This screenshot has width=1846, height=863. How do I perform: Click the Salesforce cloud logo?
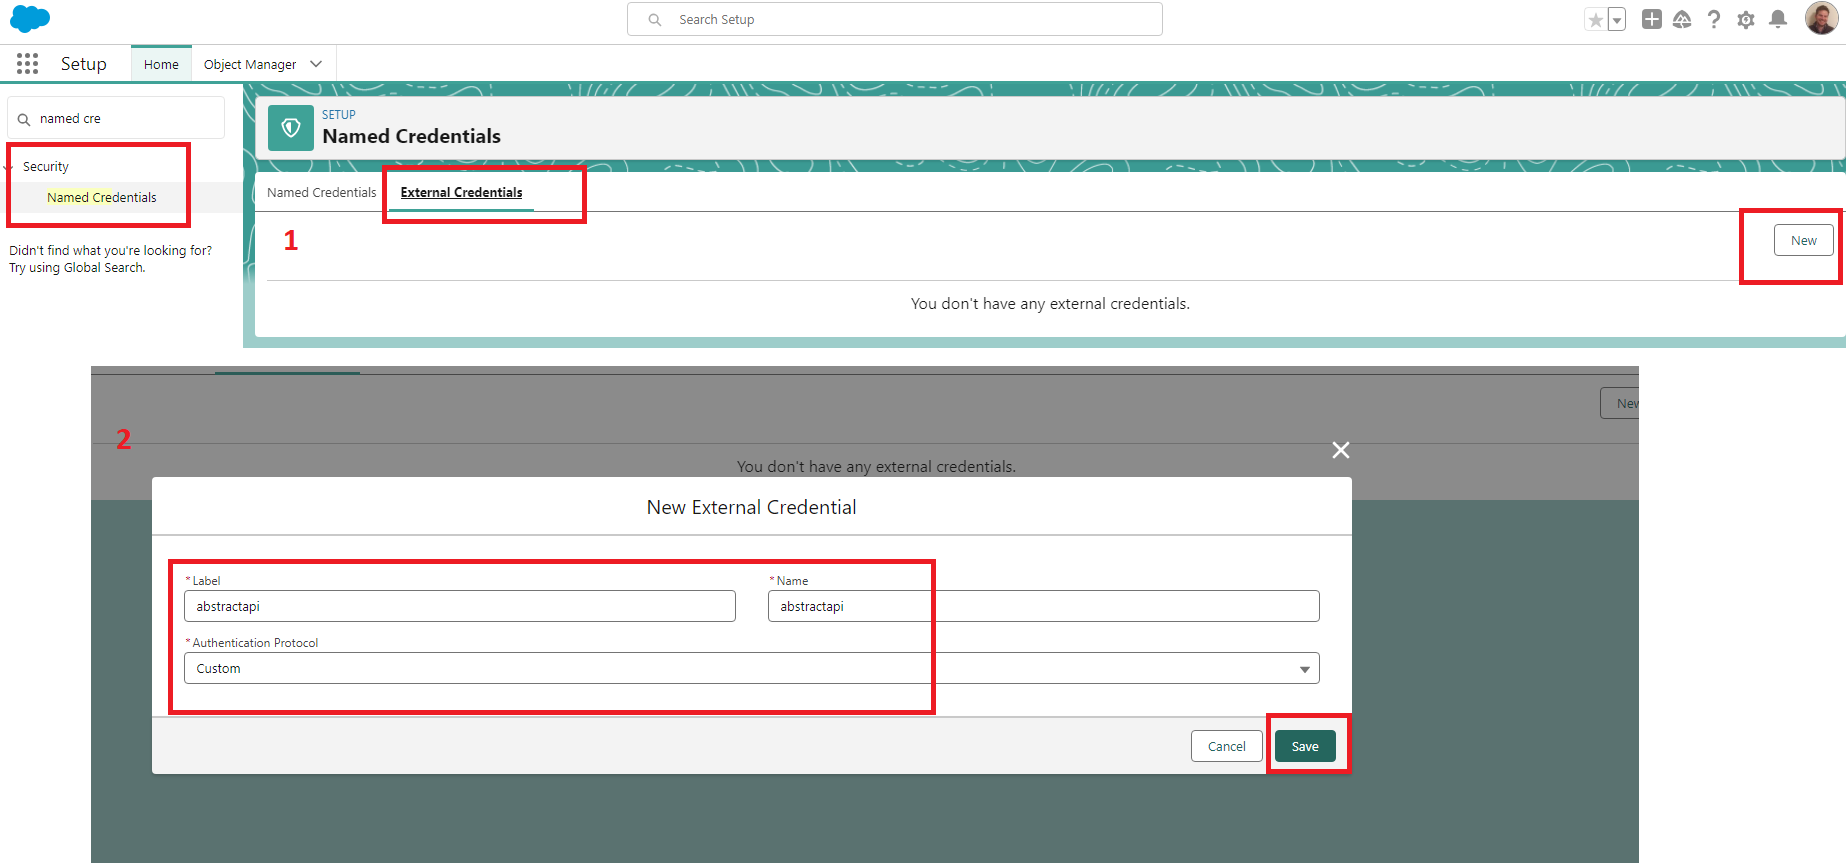(30, 19)
